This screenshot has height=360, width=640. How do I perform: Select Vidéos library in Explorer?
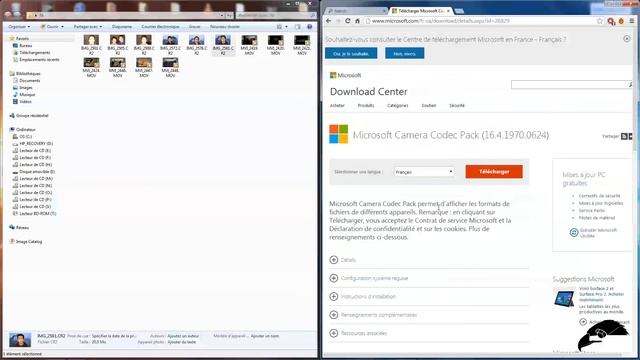[25, 102]
